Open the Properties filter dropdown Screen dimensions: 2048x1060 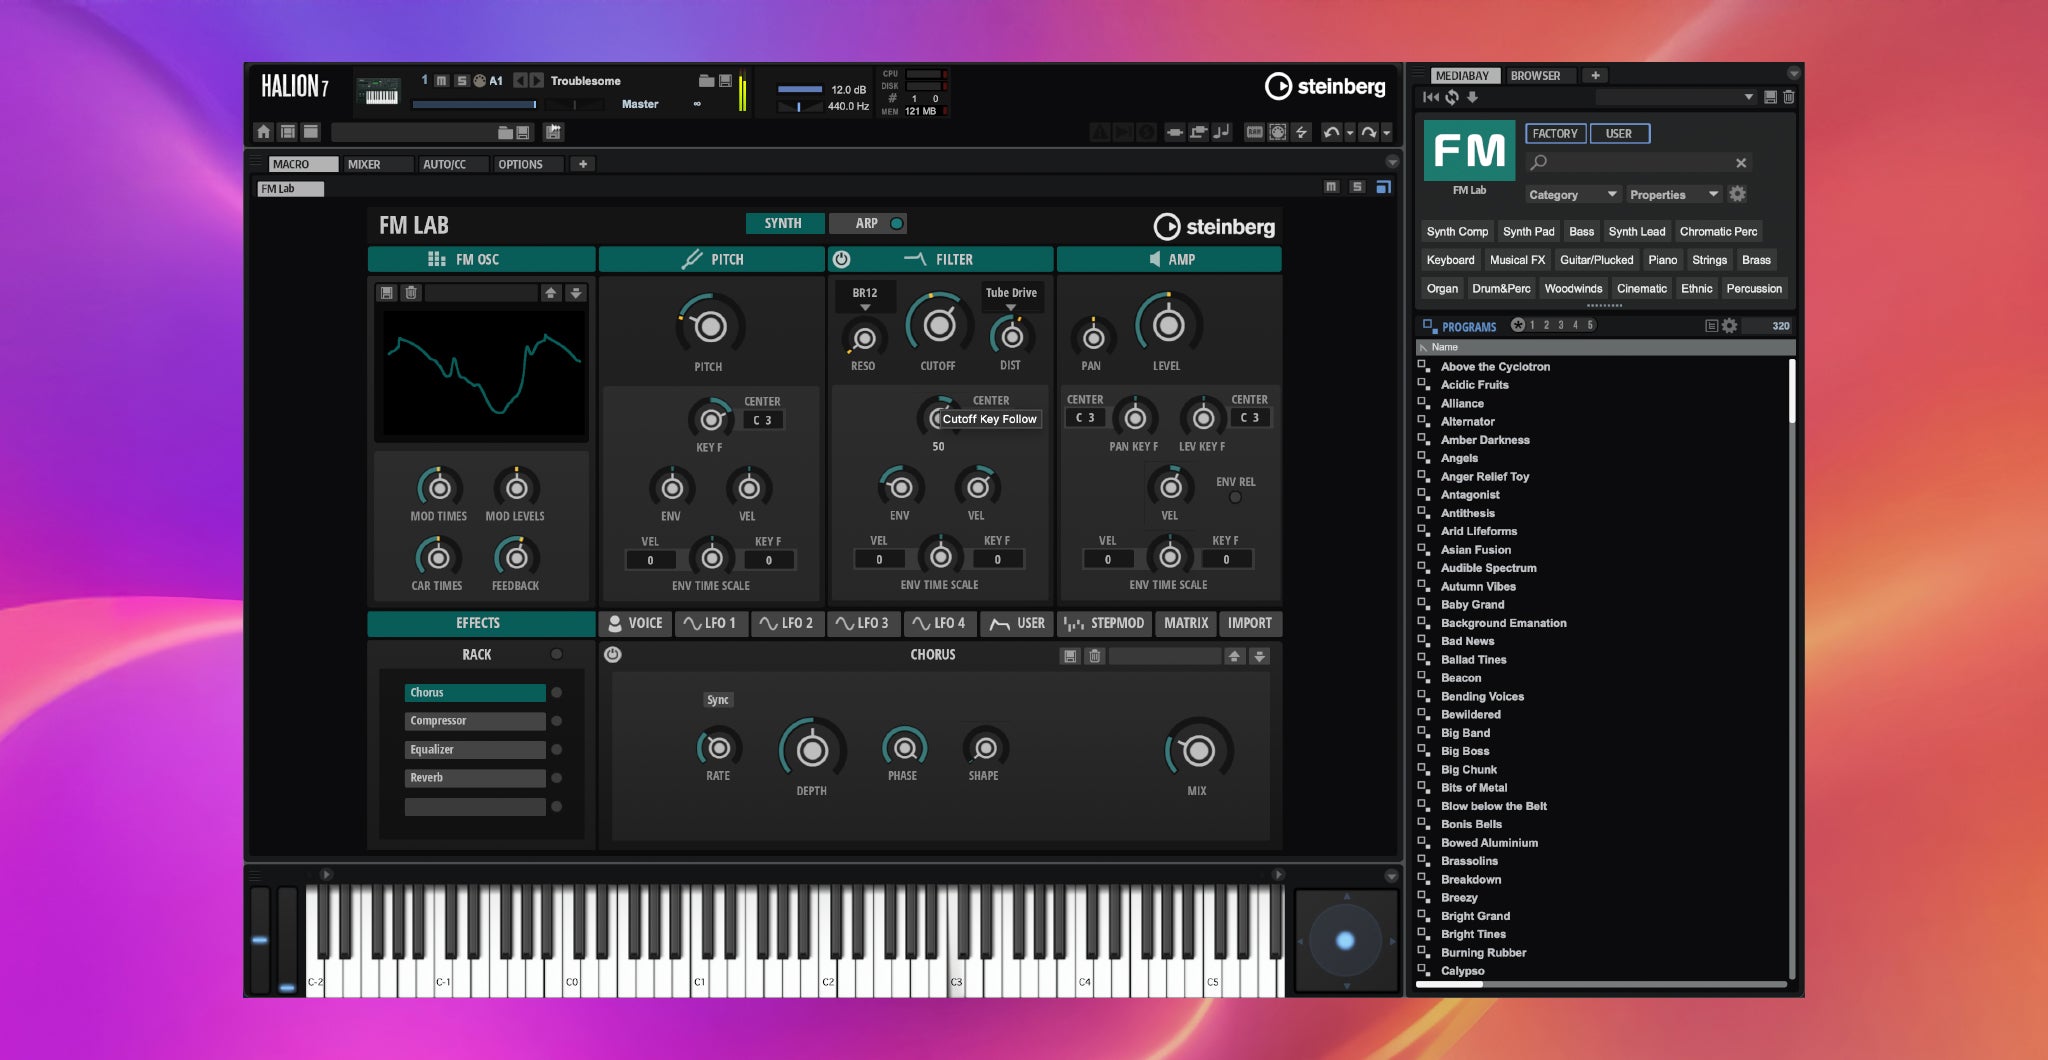click(1673, 194)
